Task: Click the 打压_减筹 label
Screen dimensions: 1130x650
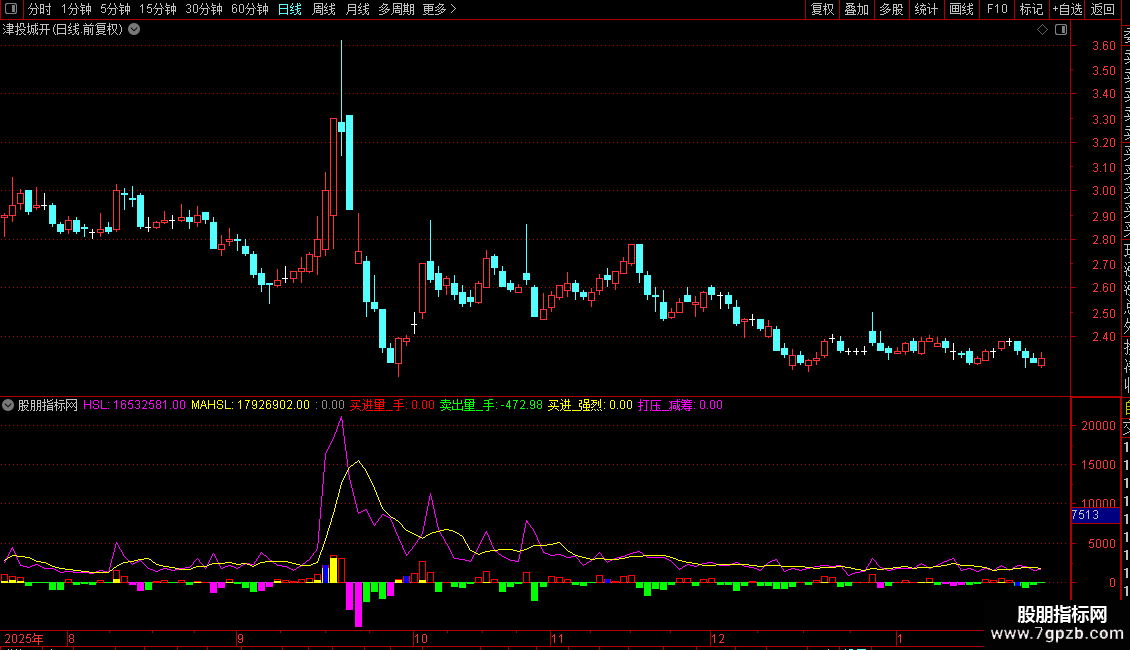Action: [x=667, y=405]
